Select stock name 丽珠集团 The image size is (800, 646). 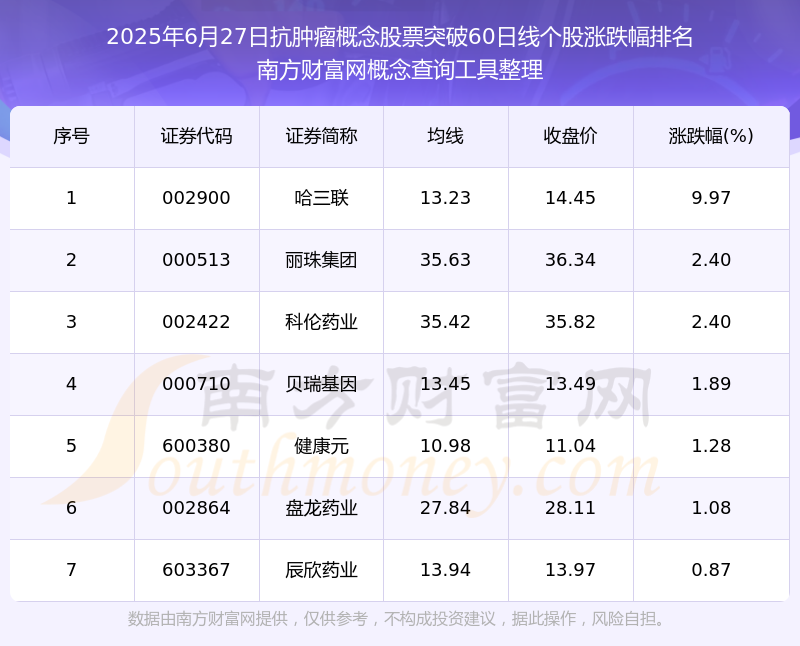321,260
